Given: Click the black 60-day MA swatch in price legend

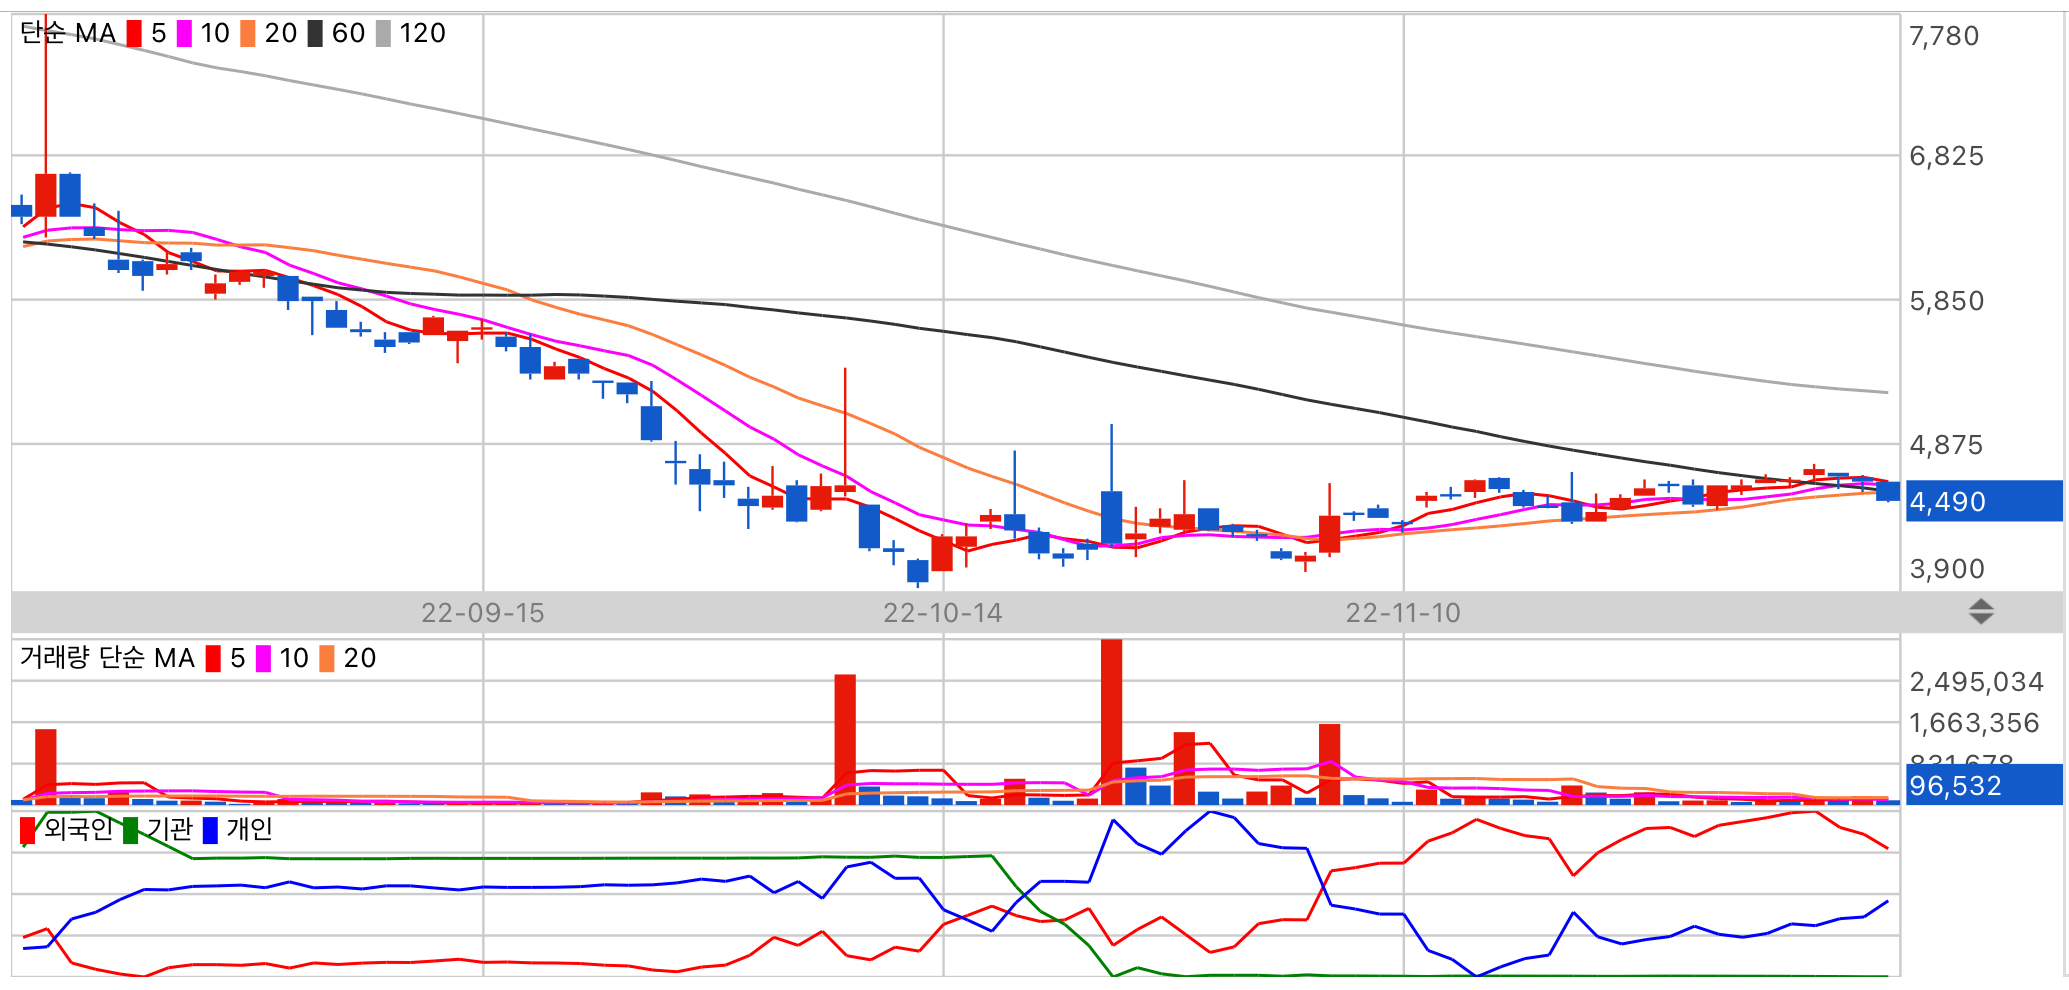Looking at the screenshot, I should click(x=315, y=34).
